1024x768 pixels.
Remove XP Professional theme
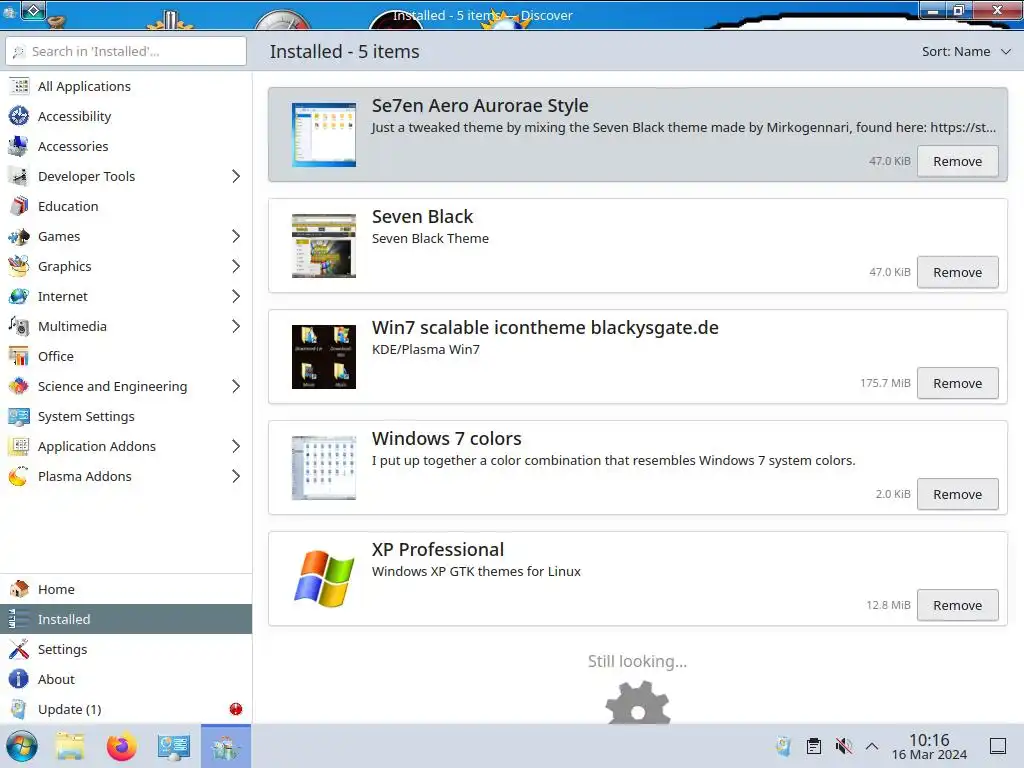click(x=957, y=605)
